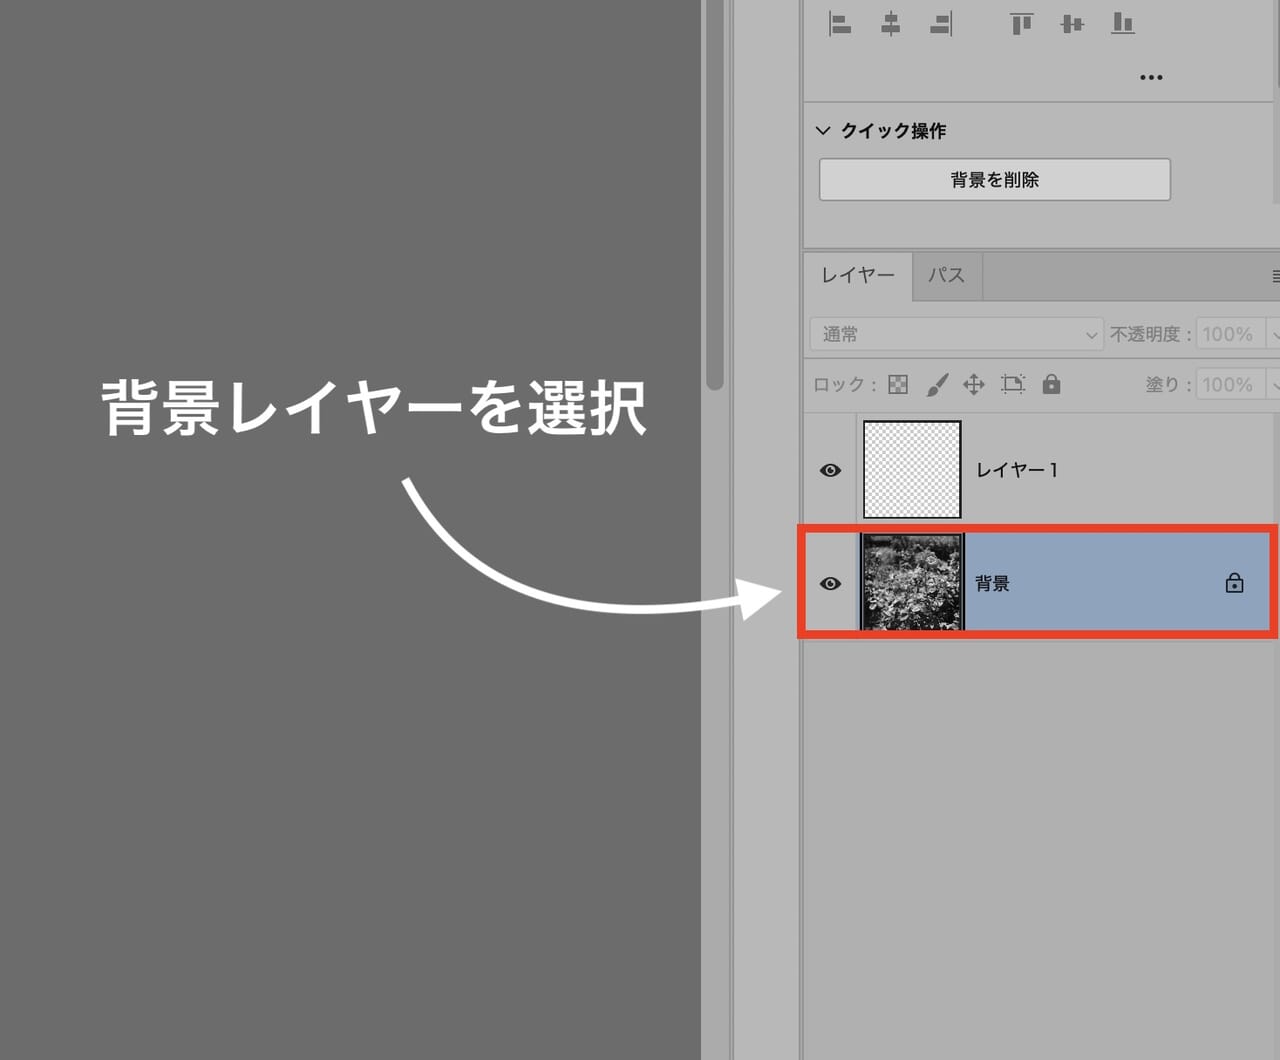Open the 通常 blend mode dropdown
This screenshot has width=1280, height=1060.
click(x=956, y=334)
